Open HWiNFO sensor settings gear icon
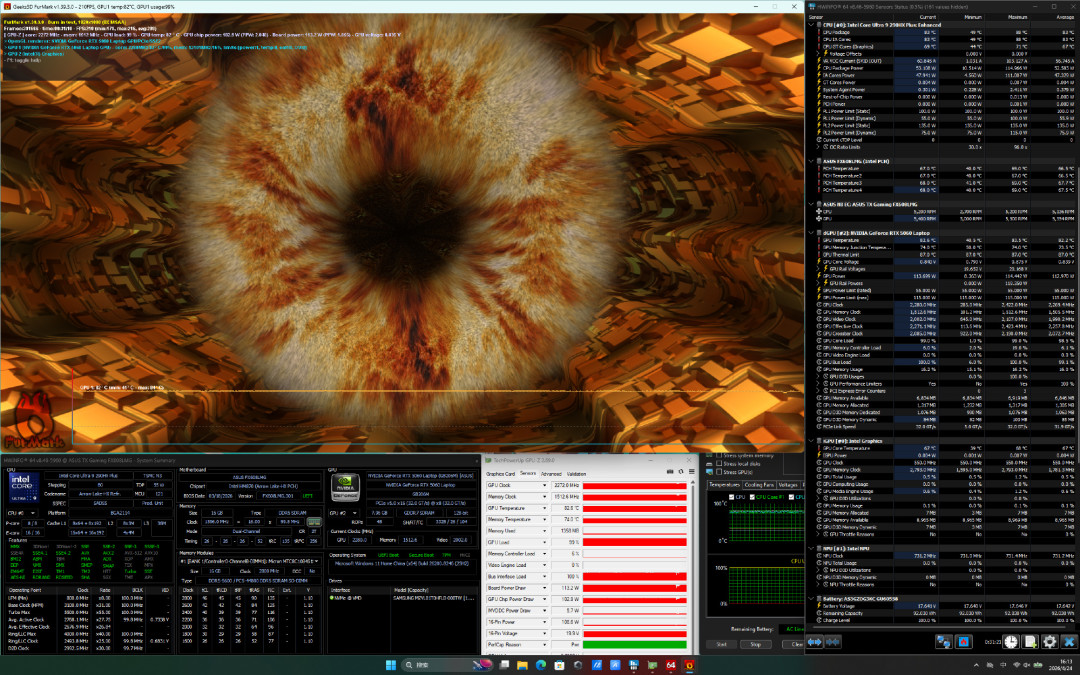 tap(1050, 642)
